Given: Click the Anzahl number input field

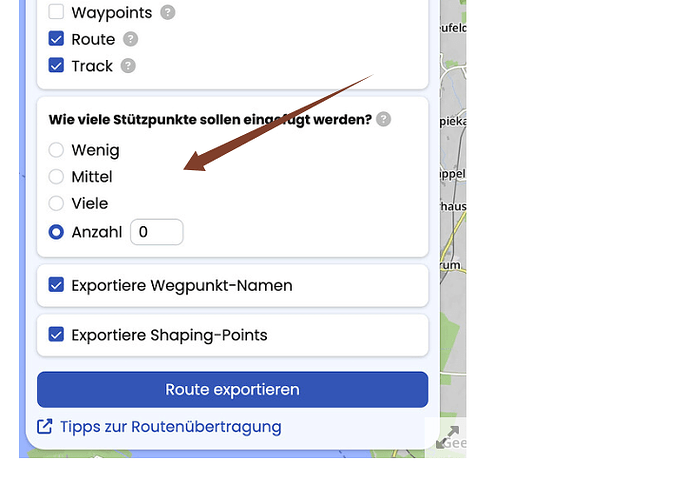Looking at the screenshot, I should click(x=157, y=232).
